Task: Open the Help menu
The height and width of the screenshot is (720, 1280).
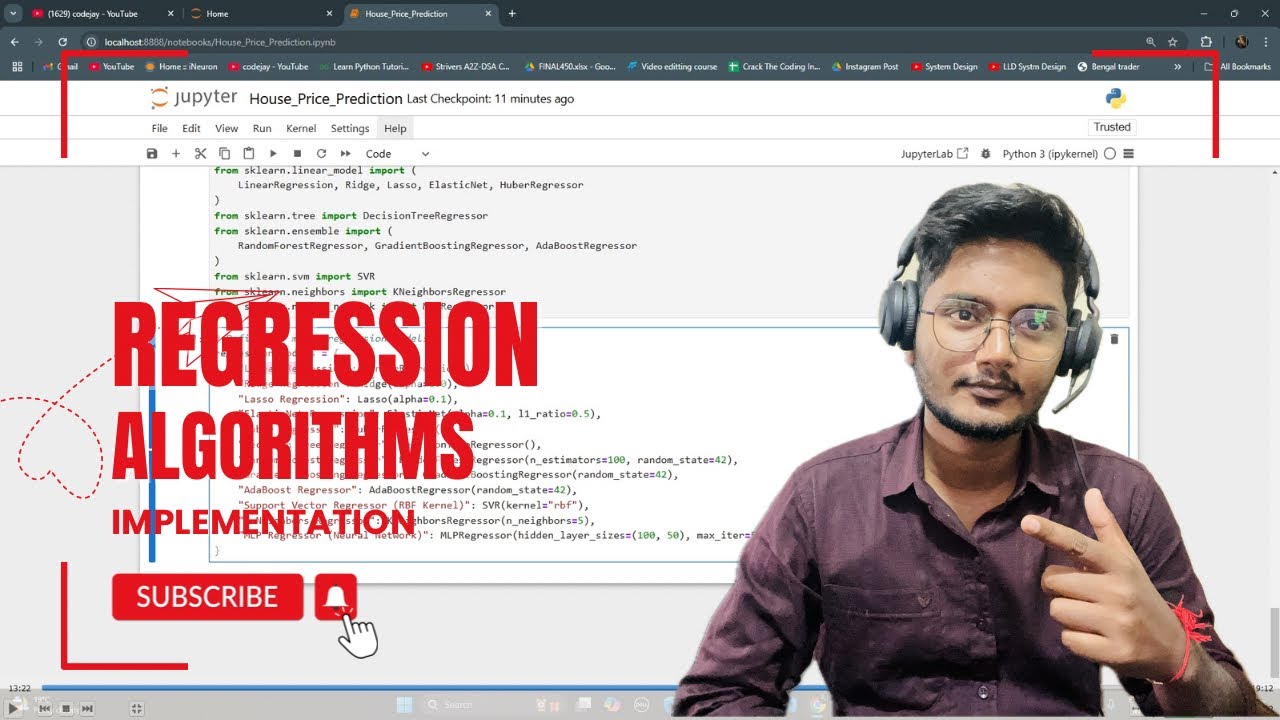Action: click(395, 128)
